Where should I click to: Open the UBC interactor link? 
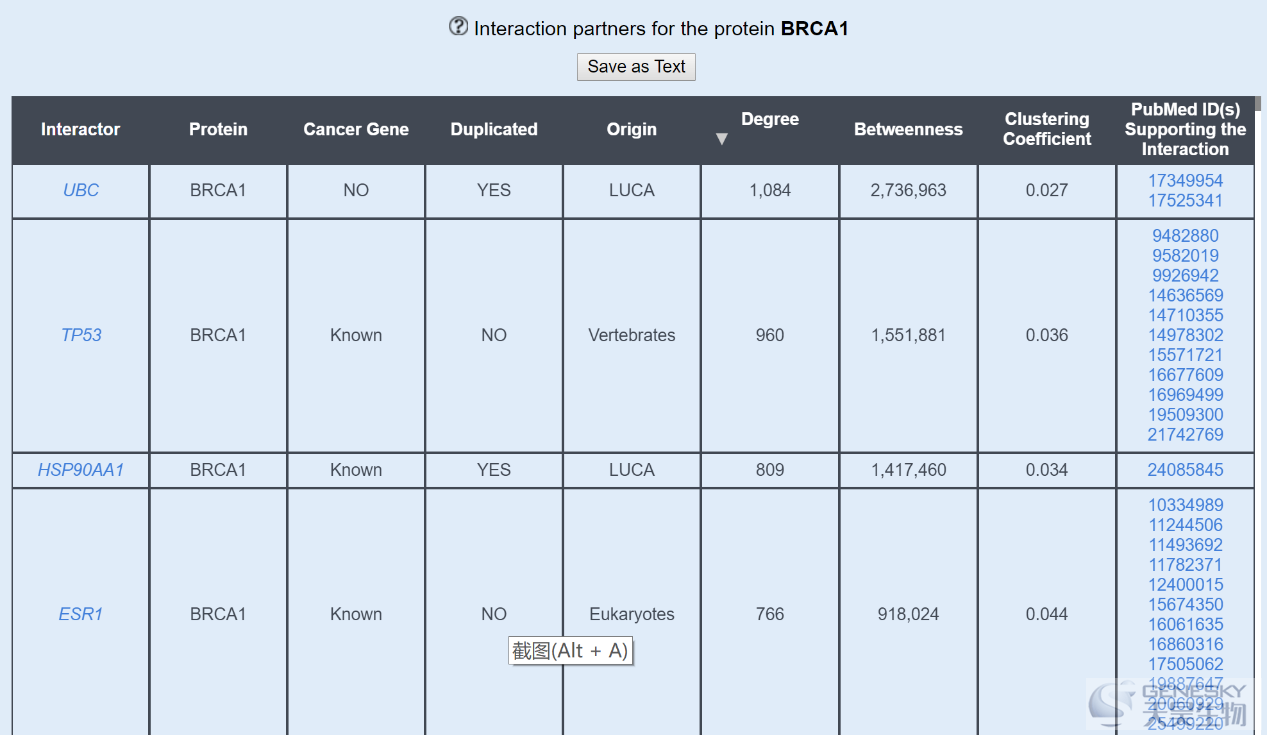click(81, 190)
